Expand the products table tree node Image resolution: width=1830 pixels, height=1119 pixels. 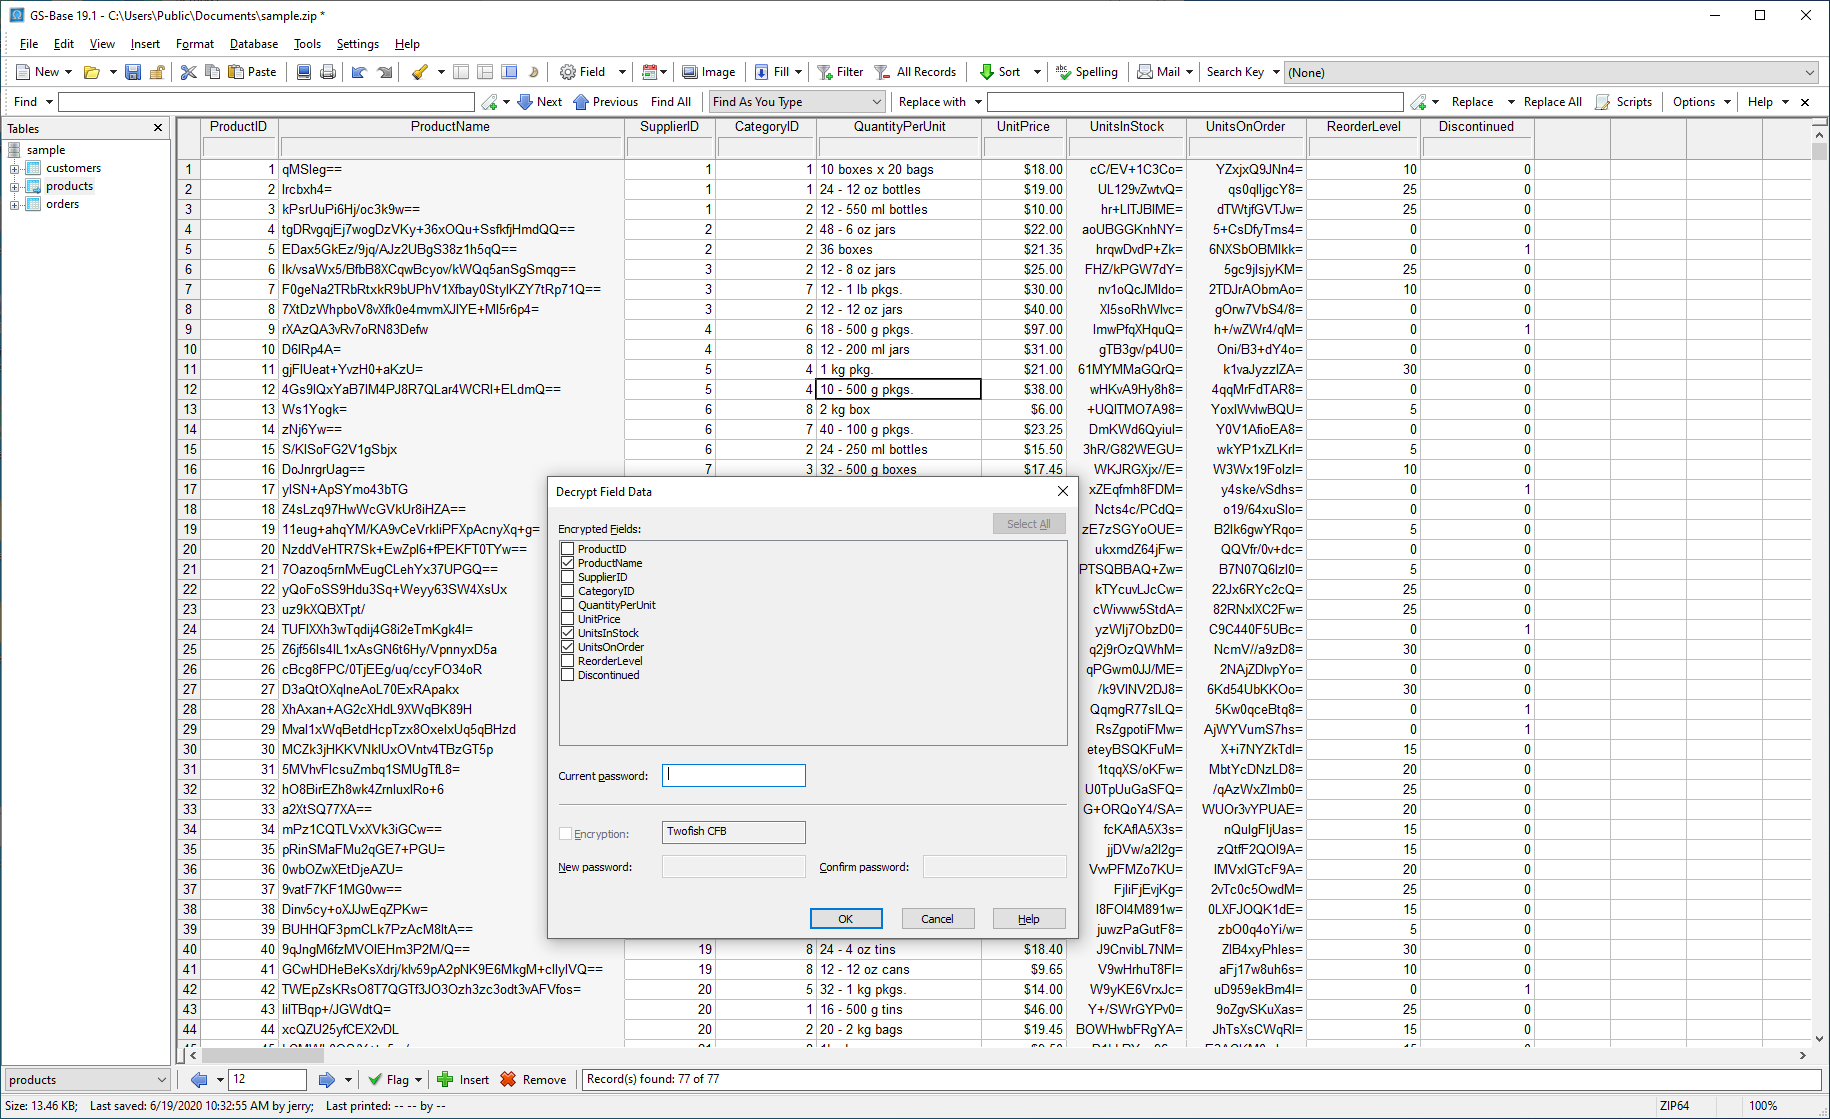click(x=15, y=186)
